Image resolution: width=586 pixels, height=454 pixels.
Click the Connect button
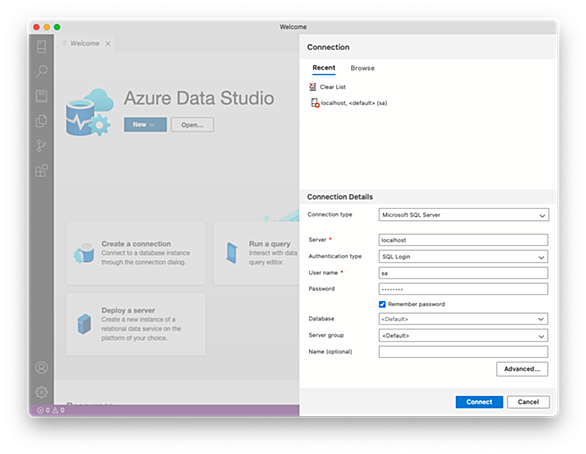pos(479,402)
